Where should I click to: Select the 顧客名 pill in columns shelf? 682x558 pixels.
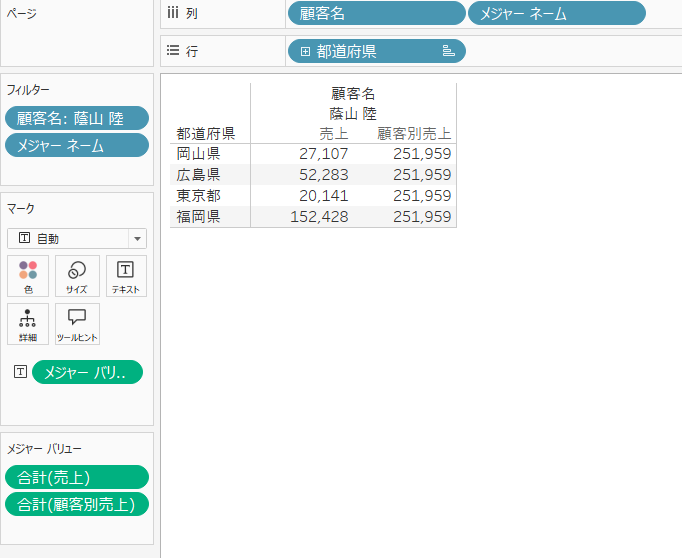point(375,13)
